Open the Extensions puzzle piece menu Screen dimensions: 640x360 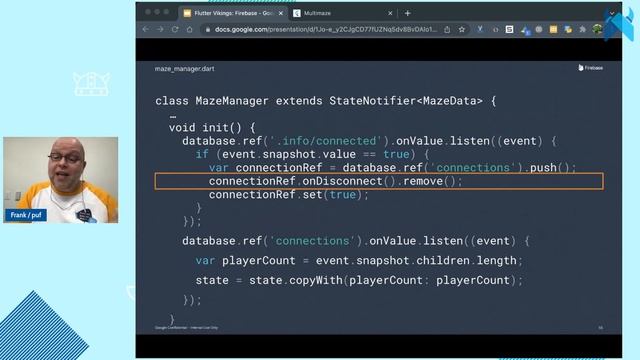point(583,29)
